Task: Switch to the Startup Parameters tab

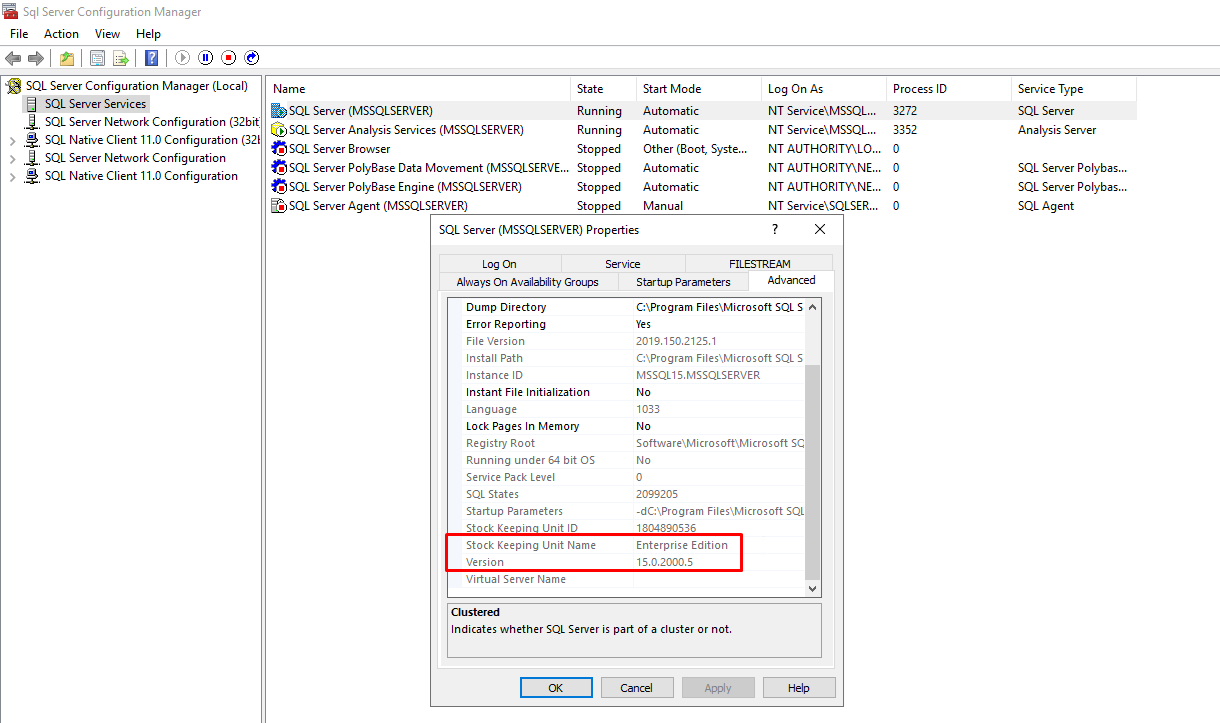Action: [x=683, y=282]
